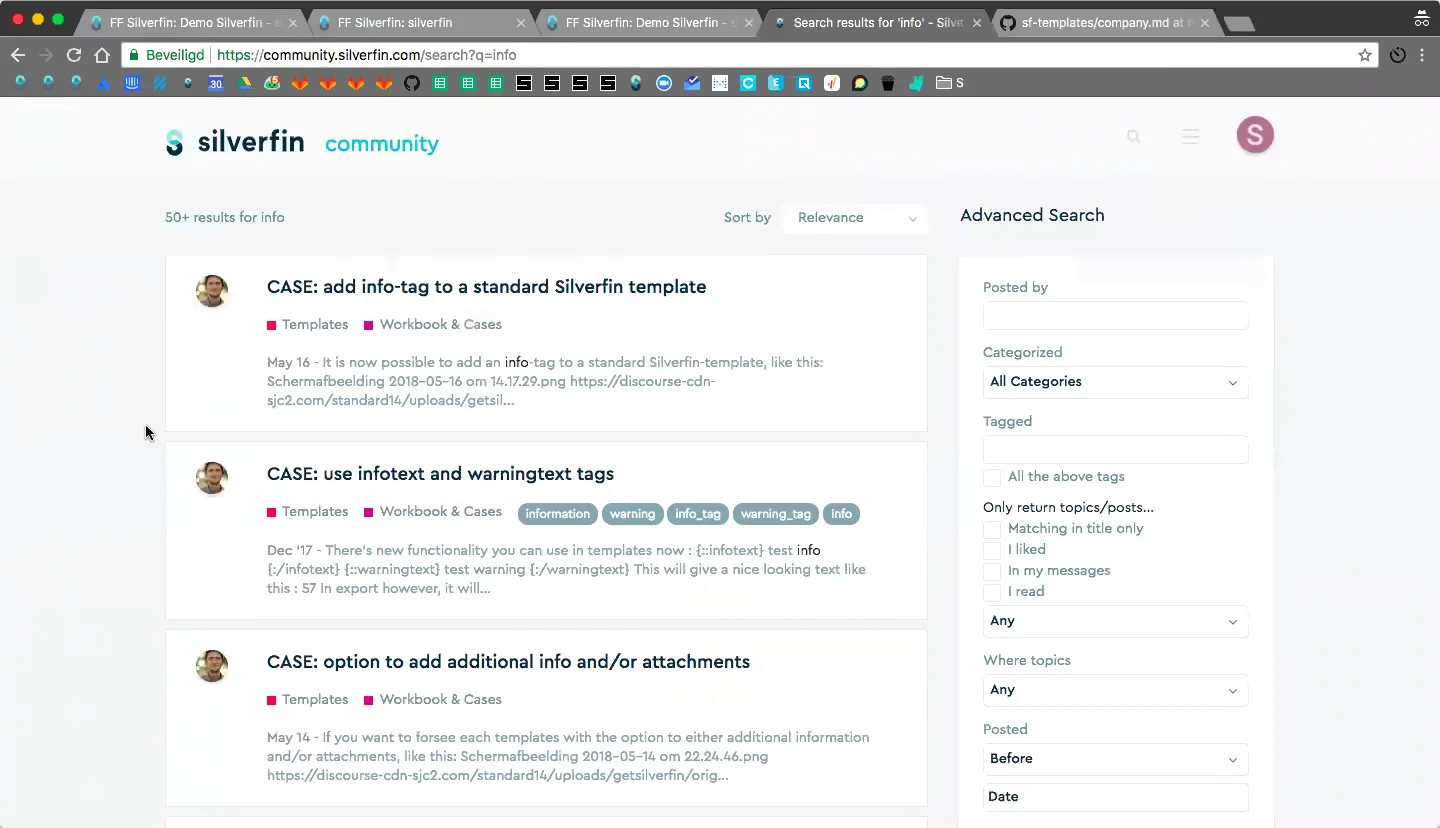Screen dimensions: 1440x828
Task: Open the Google Calendar bookmark
Action: coord(216,83)
